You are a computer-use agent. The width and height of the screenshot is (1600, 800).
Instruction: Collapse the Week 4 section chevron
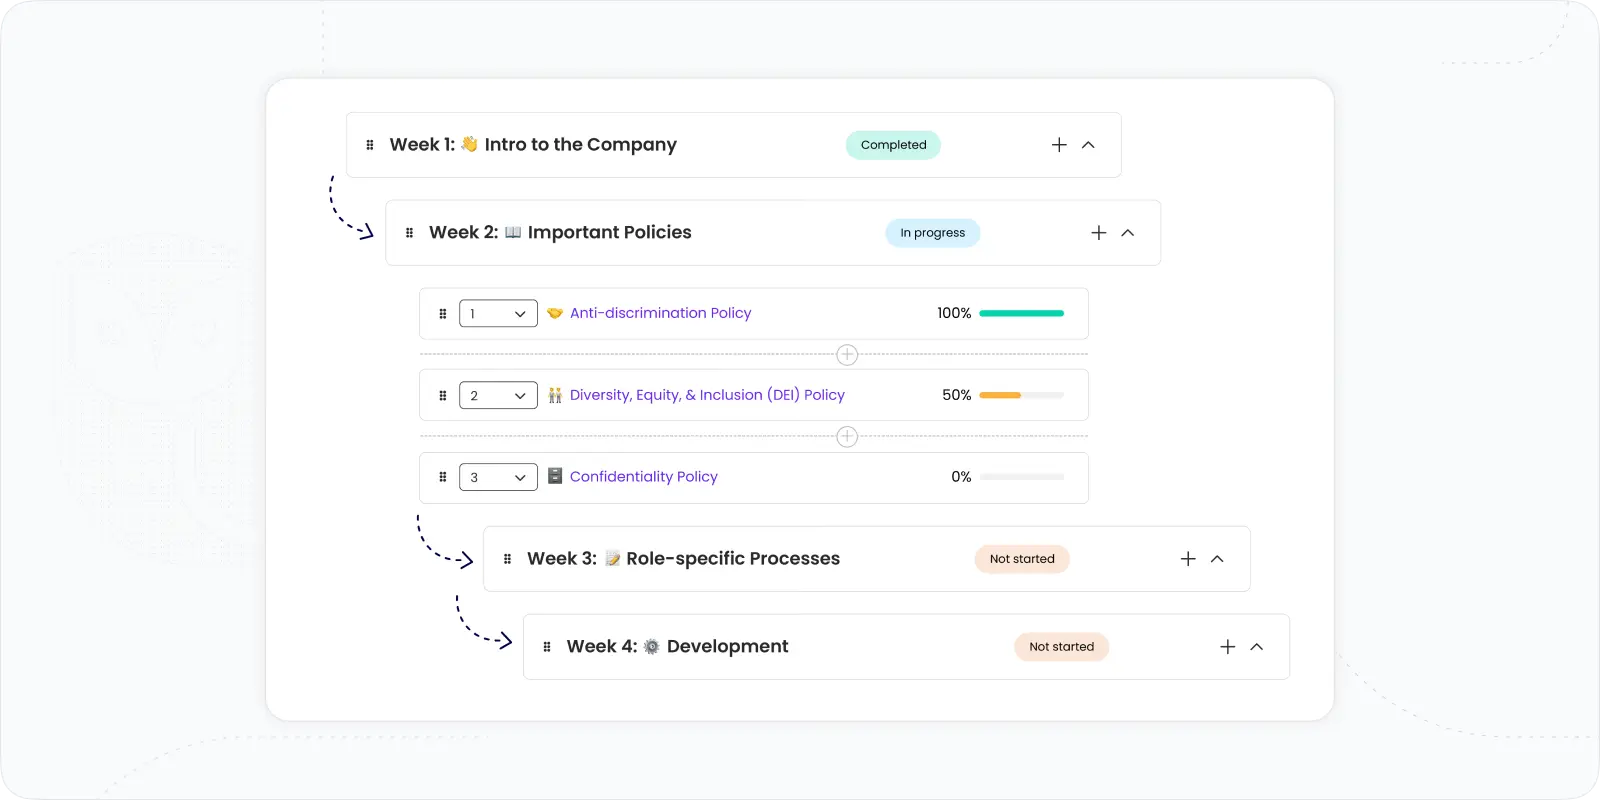click(x=1257, y=647)
